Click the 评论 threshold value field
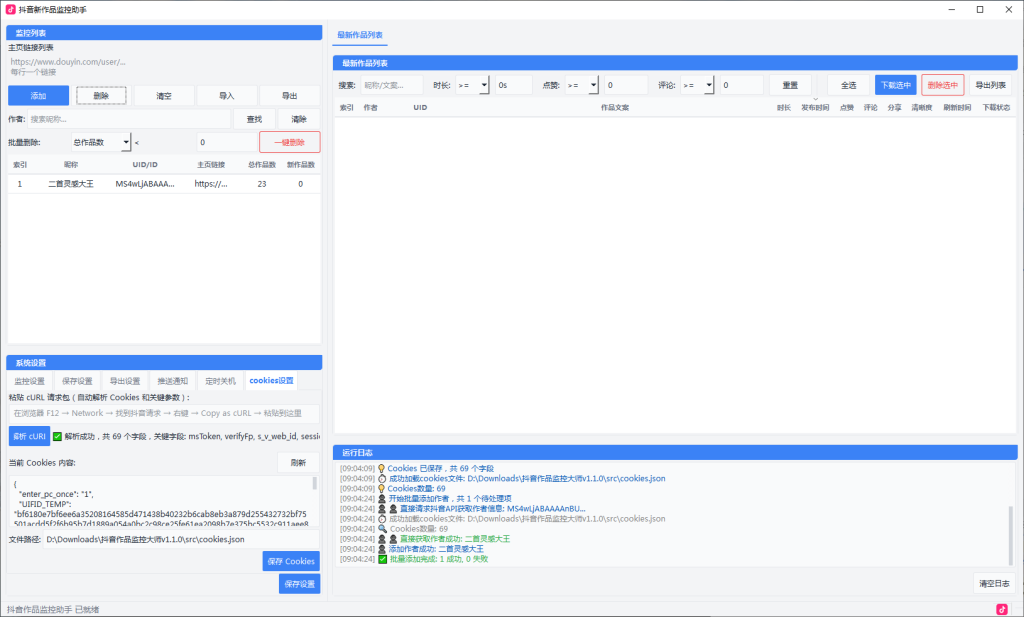This screenshot has height=617, width=1024. tap(741, 85)
